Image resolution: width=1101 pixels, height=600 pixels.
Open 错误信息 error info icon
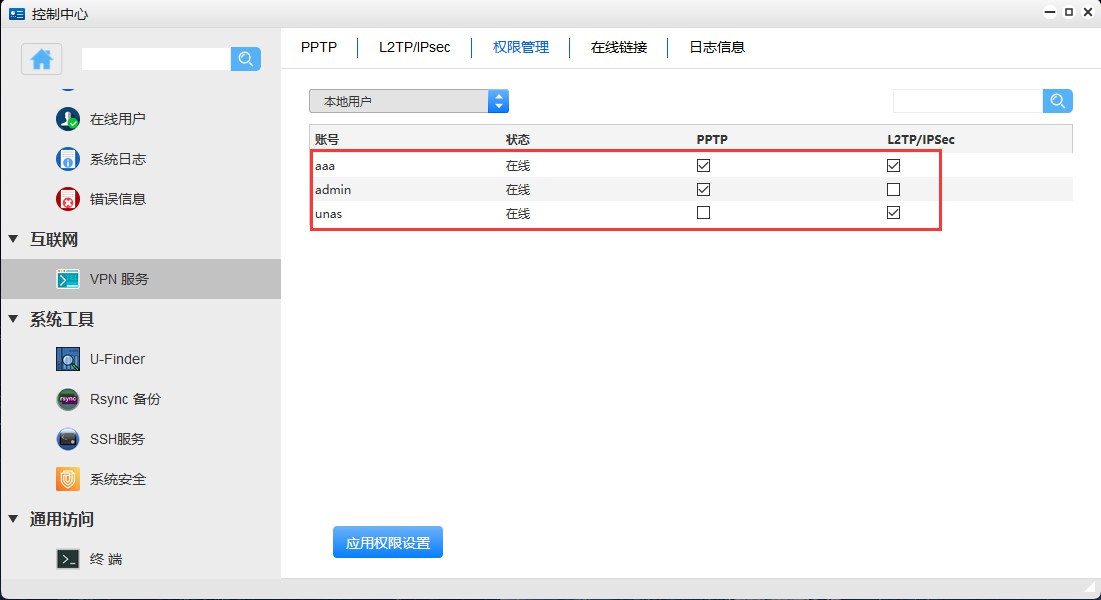coord(68,199)
